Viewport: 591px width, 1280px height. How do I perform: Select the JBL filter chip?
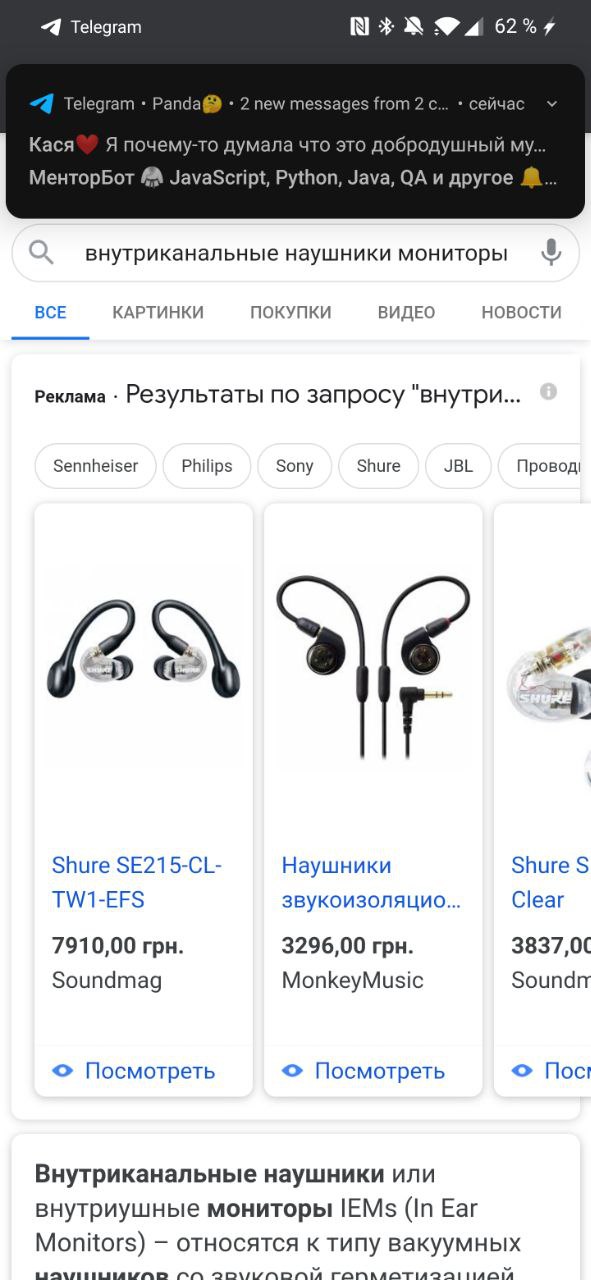[458, 466]
